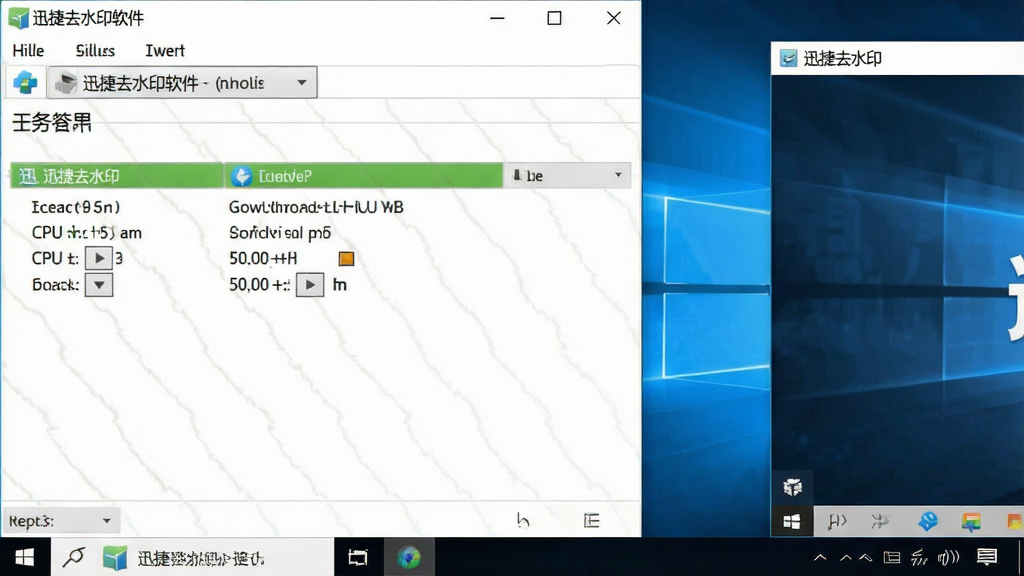
Task: Select the green 迅捷去水印 column header
Action: pyautogui.click(x=116, y=176)
